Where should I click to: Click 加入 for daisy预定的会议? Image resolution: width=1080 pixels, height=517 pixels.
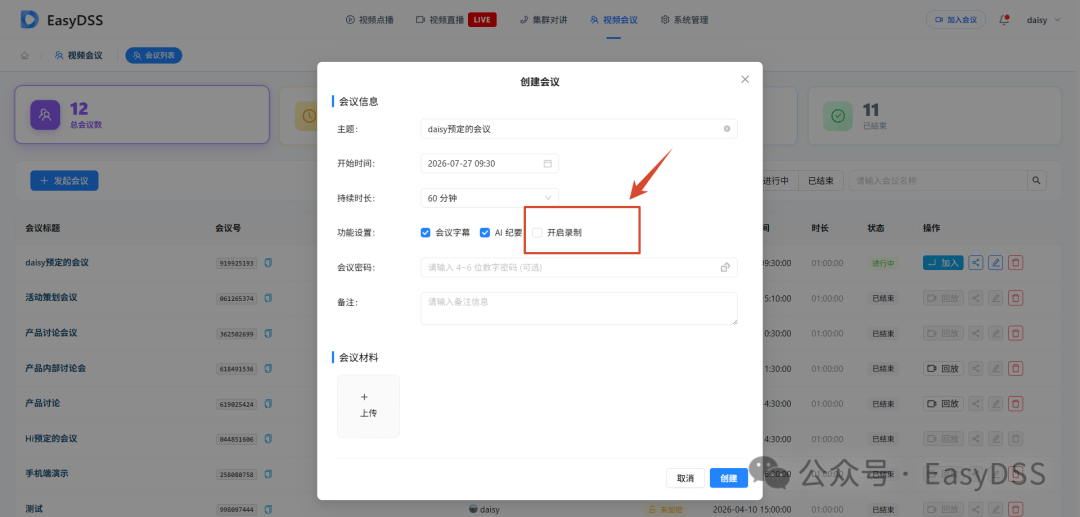click(x=943, y=262)
